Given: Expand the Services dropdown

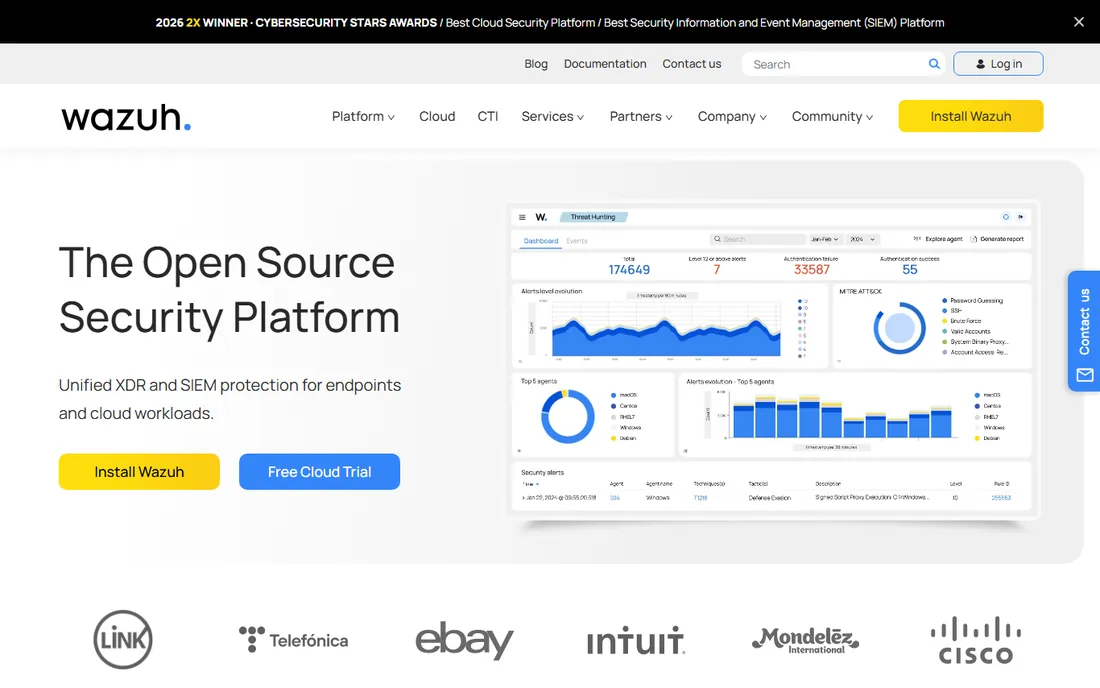Looking at the screenshot, I should tap(553, 116).
